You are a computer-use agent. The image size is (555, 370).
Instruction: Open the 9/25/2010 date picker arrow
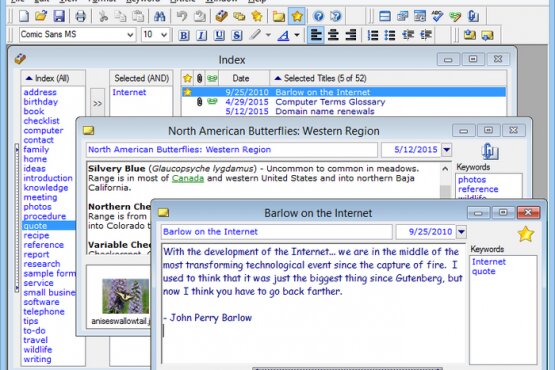pos(461,232)
